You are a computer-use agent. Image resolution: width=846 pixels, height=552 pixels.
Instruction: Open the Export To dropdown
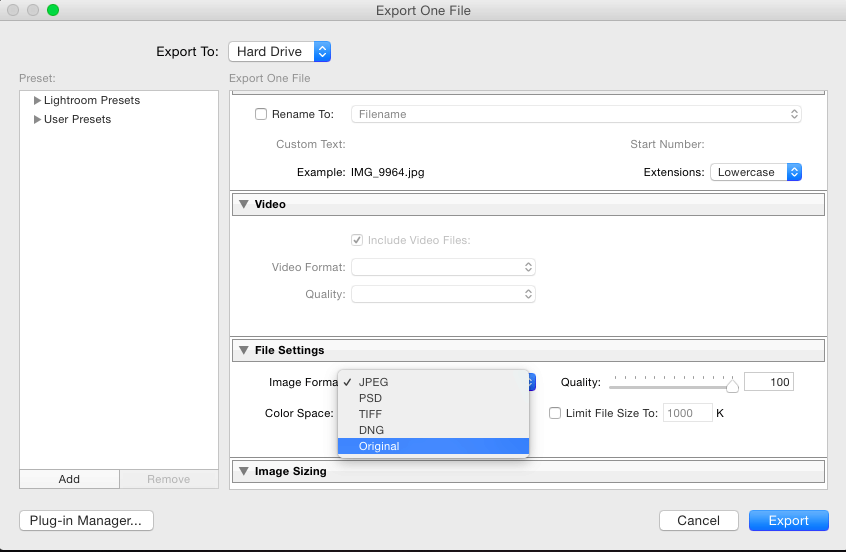click(279, 52)
